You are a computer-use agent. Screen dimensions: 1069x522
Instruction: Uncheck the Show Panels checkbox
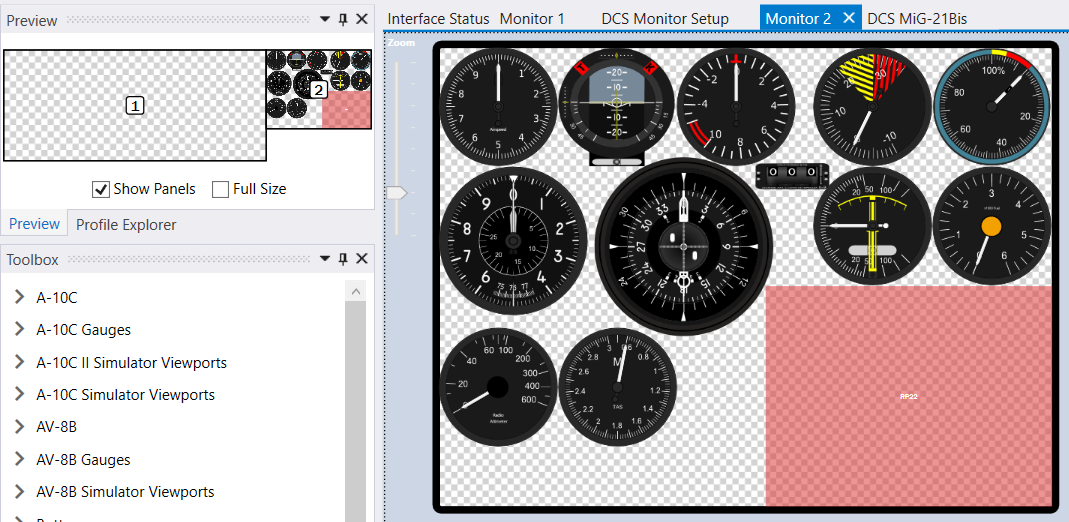(x=101, y=189)
